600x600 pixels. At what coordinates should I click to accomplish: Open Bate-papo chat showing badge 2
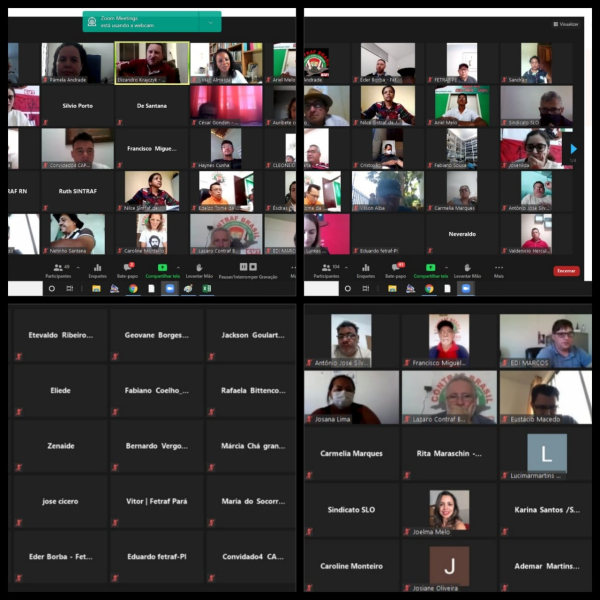pyautogui.click(x=127, y=271)
